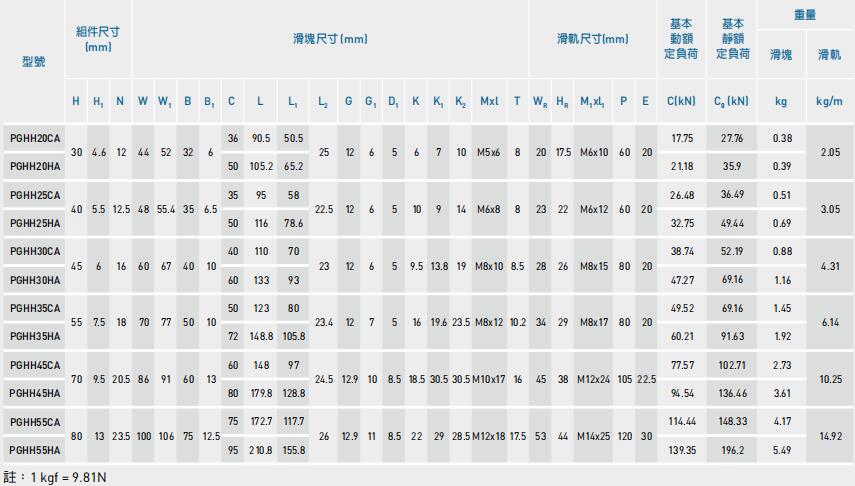
Task: Select the 17.75 dynamic load value
Action: pyautogui.click(x=682, y=138)
